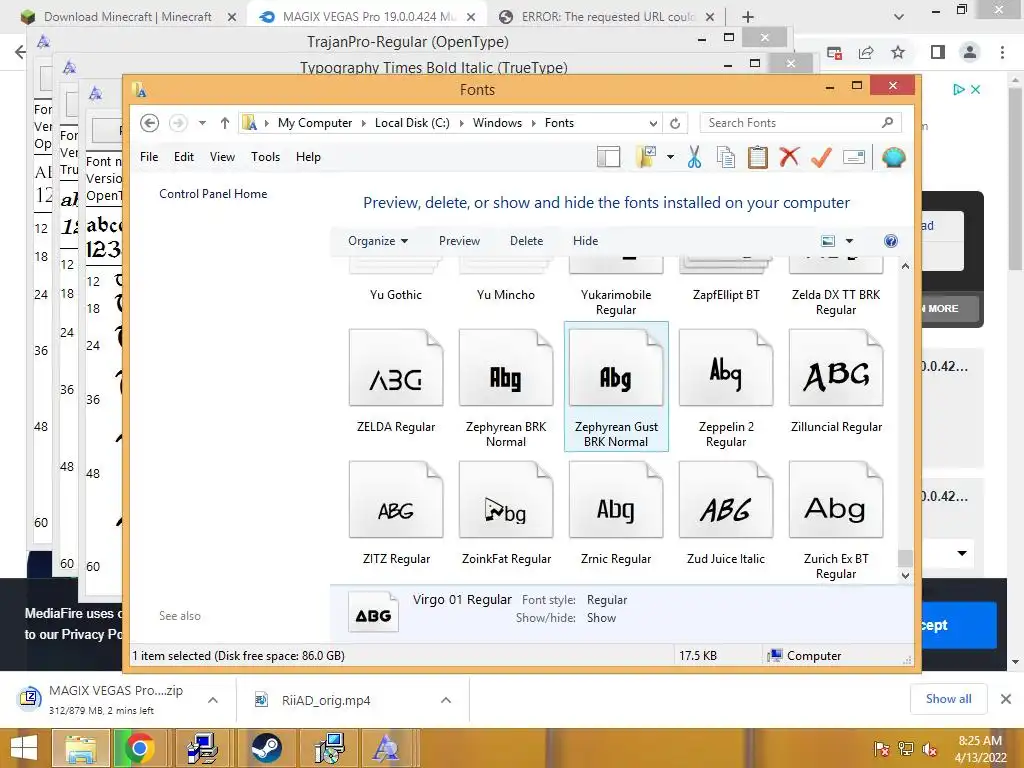Click the Fonts list scrollbar up arrow
The width and height of the screenshot is (1024, 768).
(x=905, y=266)
